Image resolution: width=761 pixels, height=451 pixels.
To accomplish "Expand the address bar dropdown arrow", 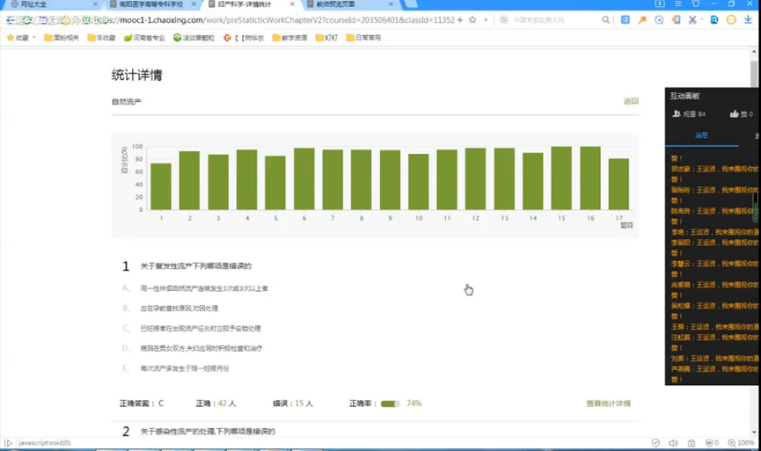I will pos(486,20).
